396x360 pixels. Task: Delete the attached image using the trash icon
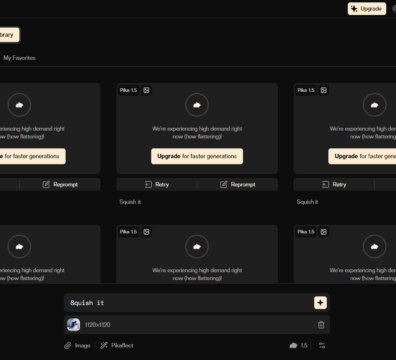coord(321,325)
